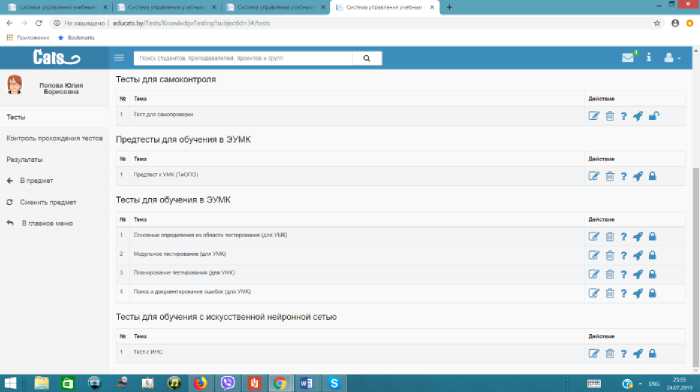Click rocket icon for Планирование тестирования row
The height and width of the screenshot is (392, 700).
tap(638, 274)
